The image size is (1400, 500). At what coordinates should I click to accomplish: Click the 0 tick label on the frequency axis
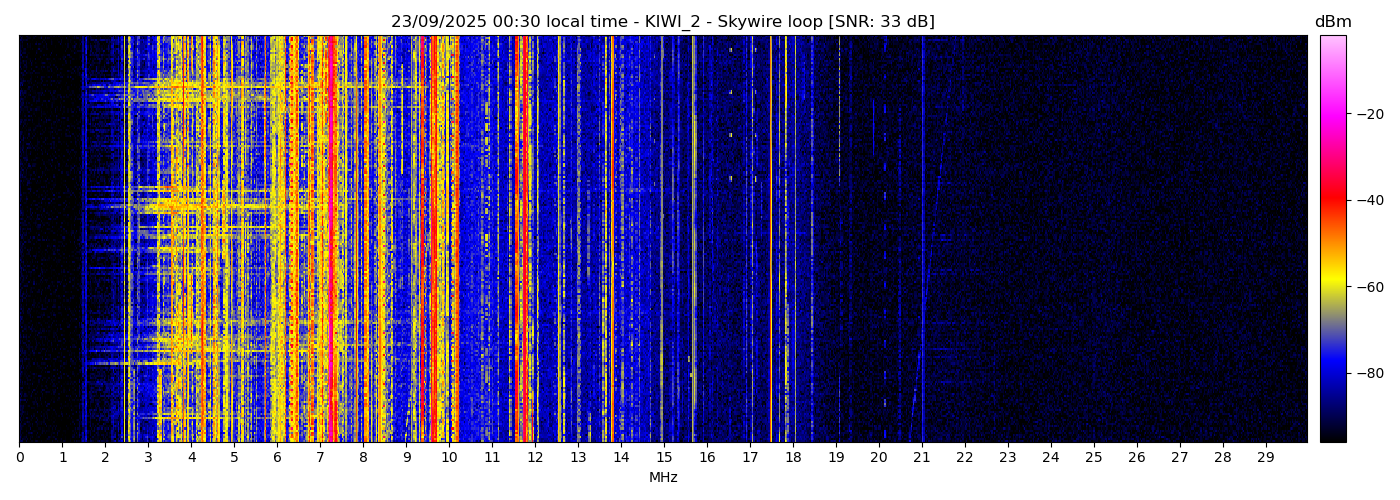pyautogui.click(x=19, y=458)
